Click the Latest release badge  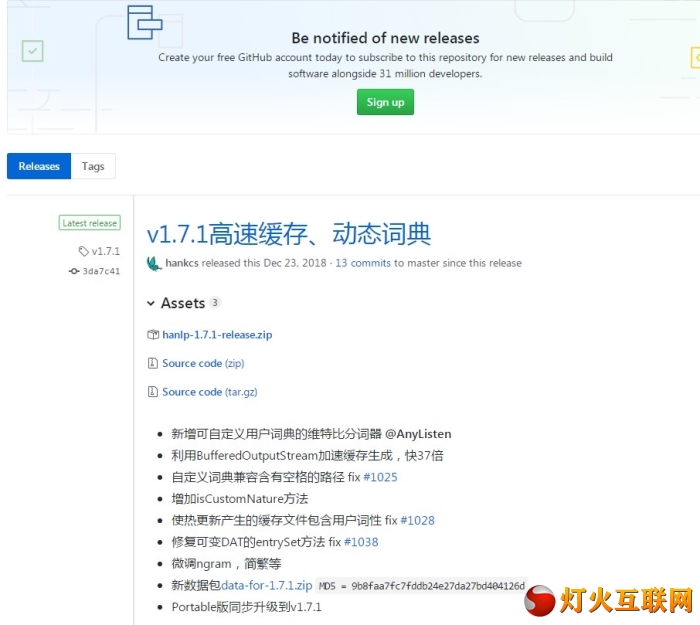90,223
